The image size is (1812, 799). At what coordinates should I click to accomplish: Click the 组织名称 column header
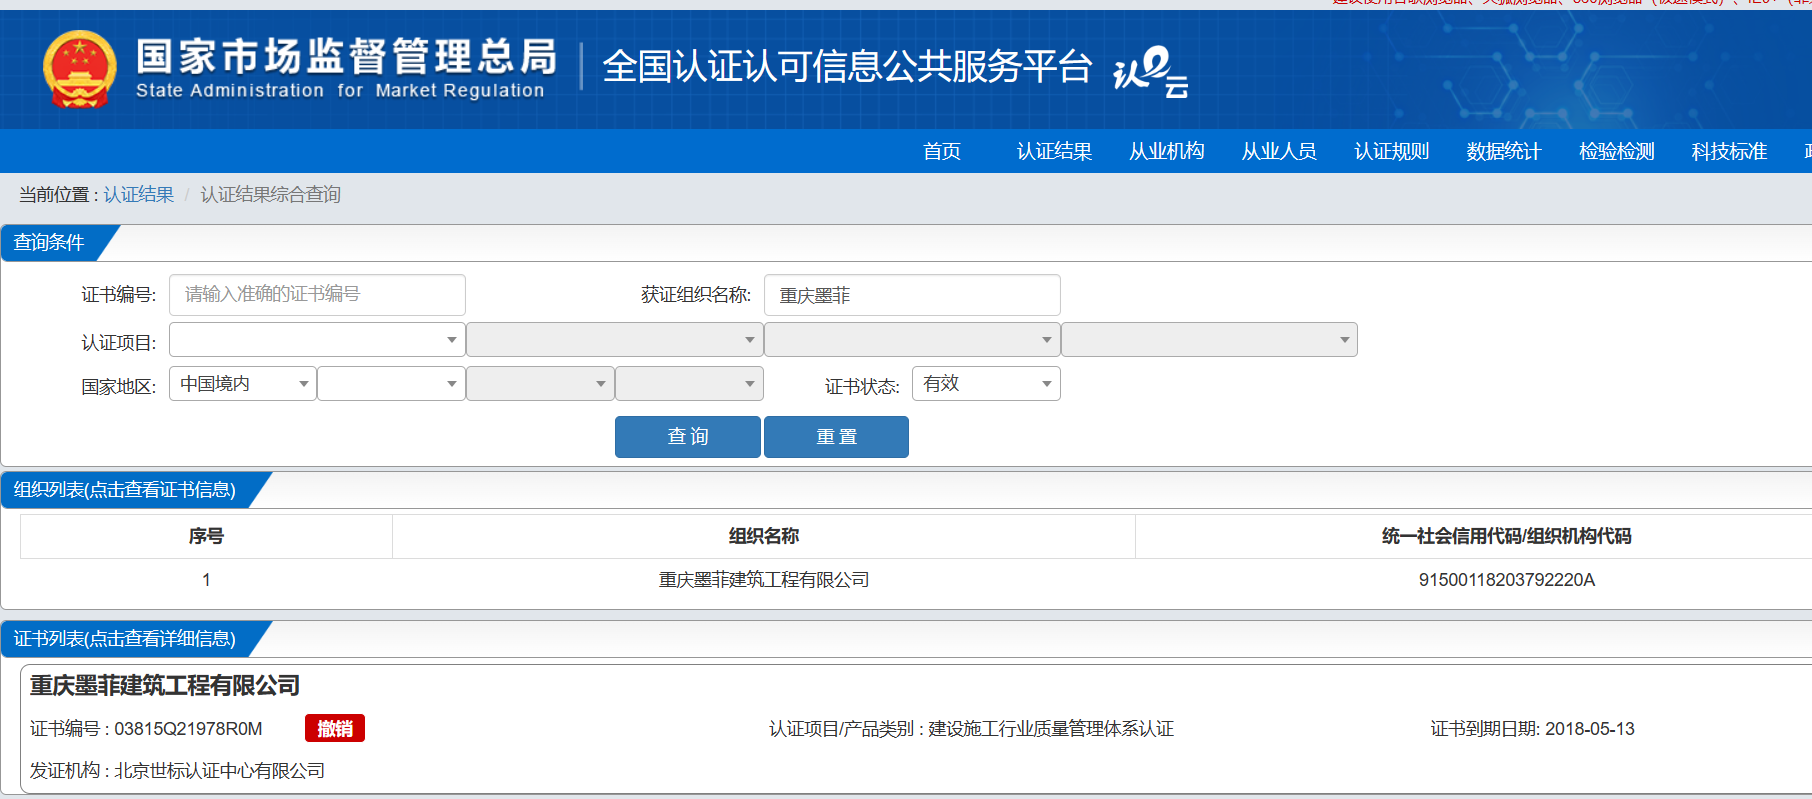(764, 536)
